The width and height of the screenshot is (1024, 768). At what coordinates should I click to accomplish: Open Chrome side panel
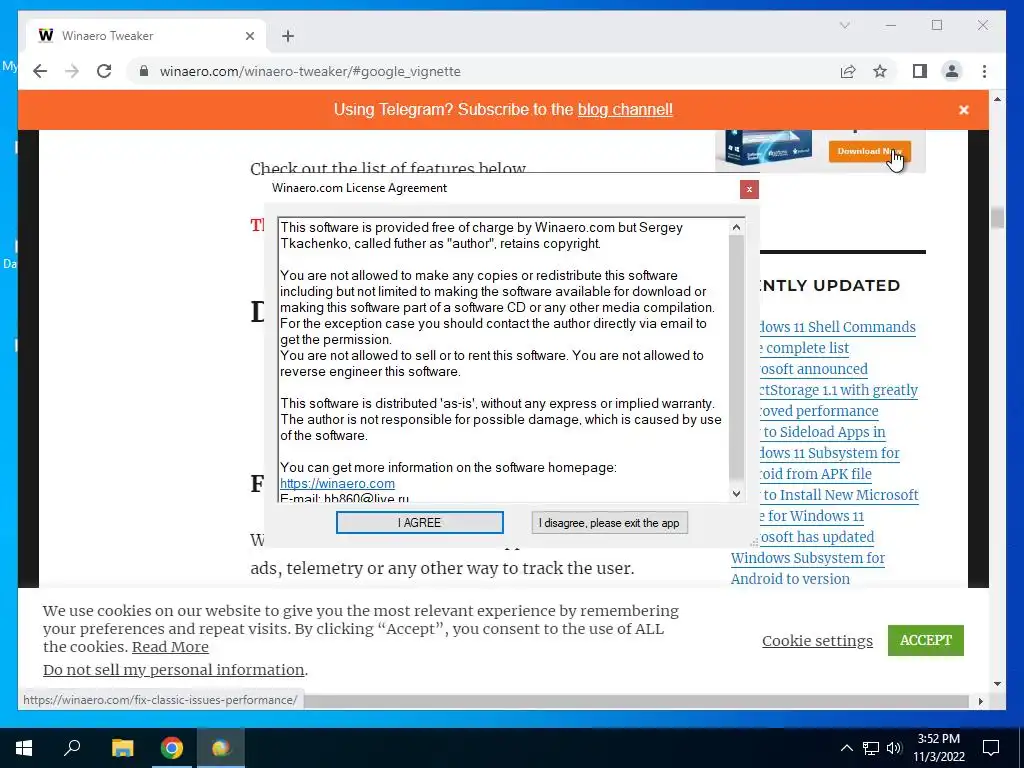[x=920, y=71]
